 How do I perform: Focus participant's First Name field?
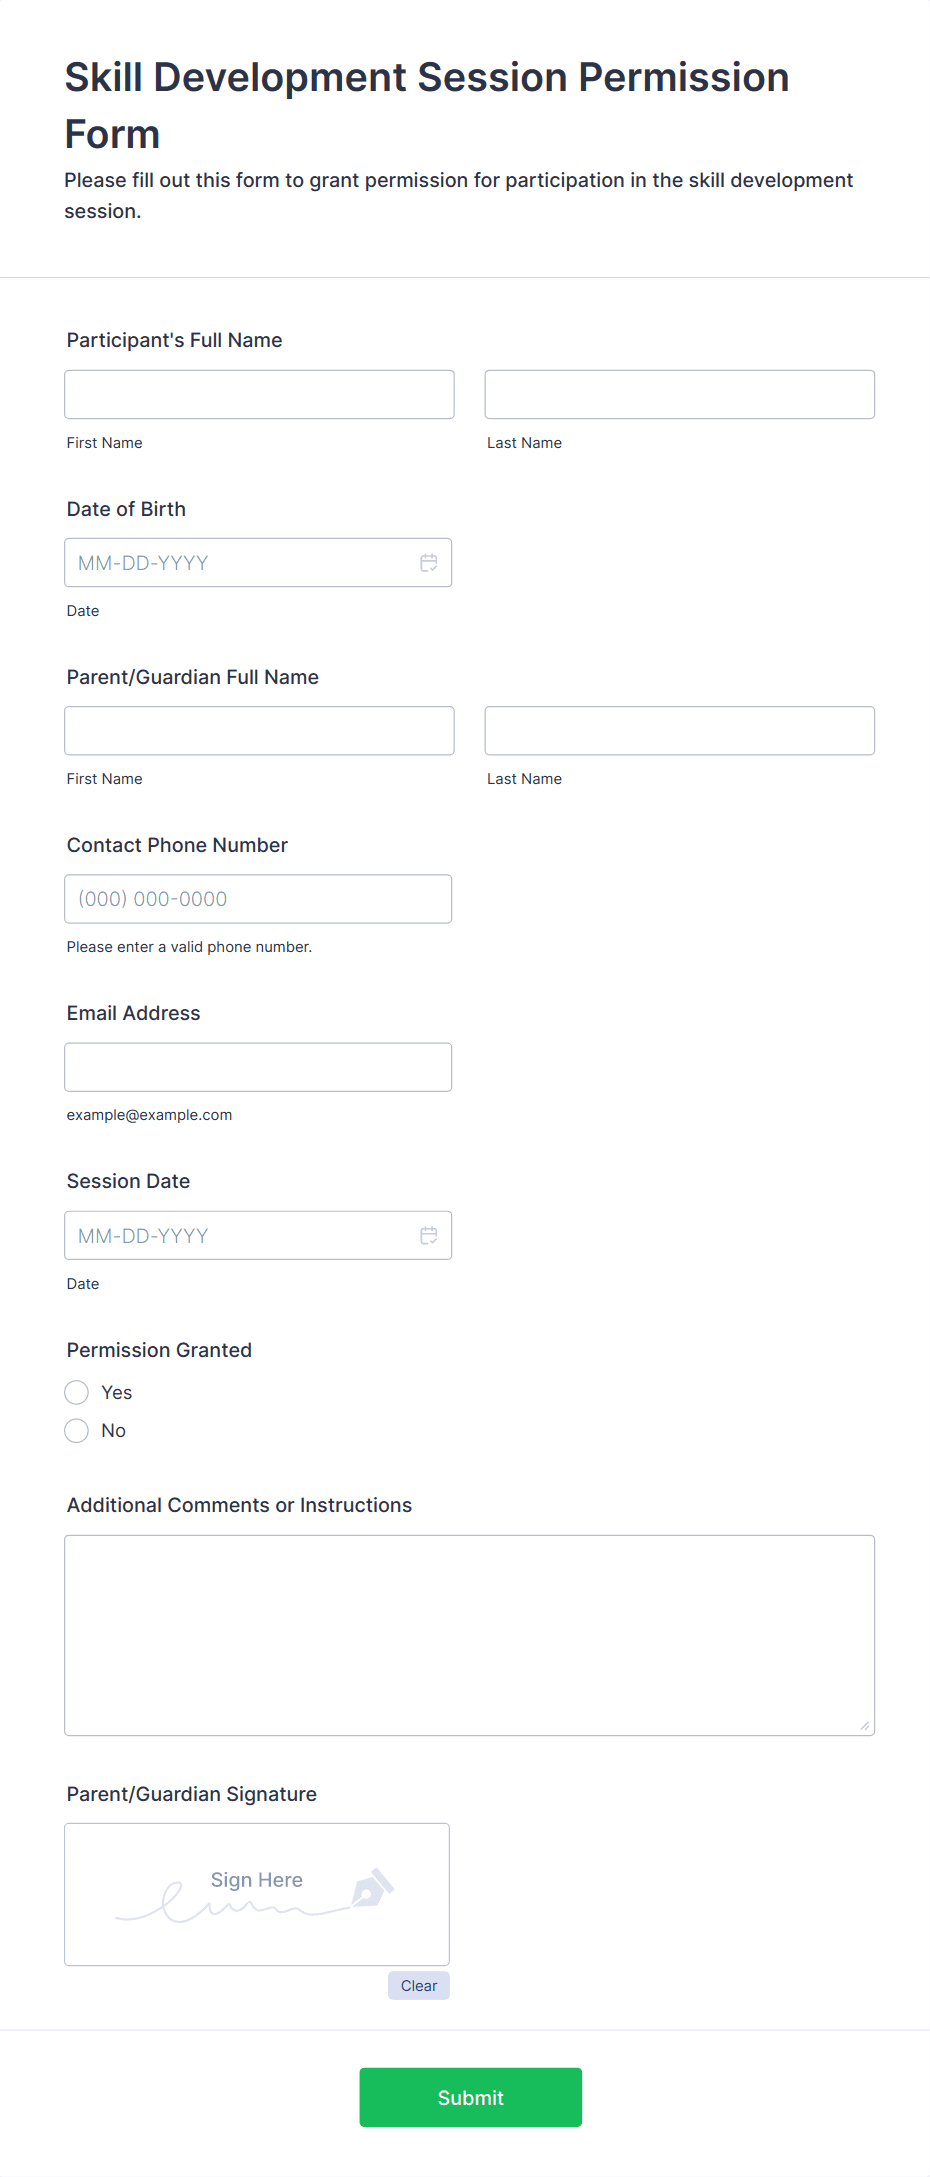pos(259,395)
